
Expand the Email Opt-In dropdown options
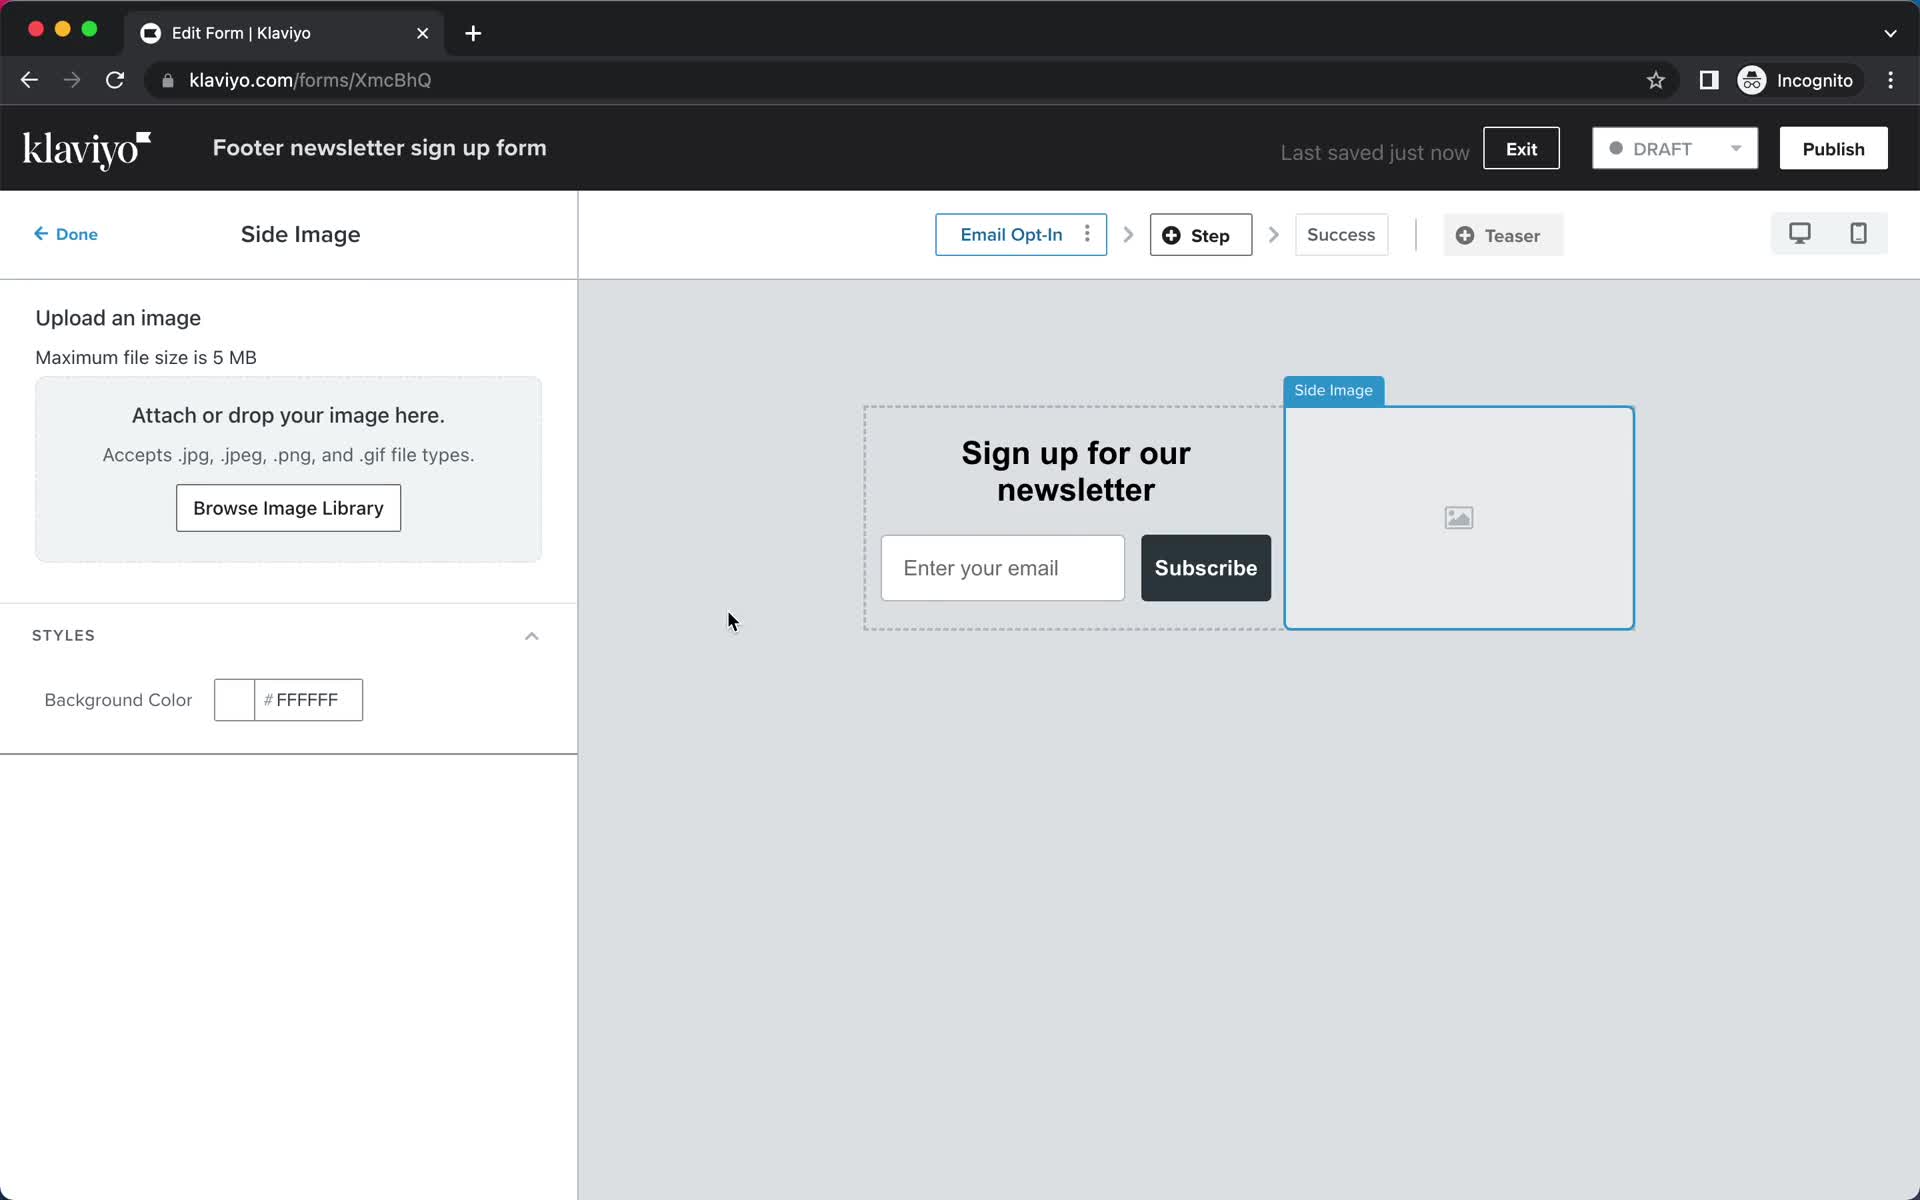point(1086,235)
